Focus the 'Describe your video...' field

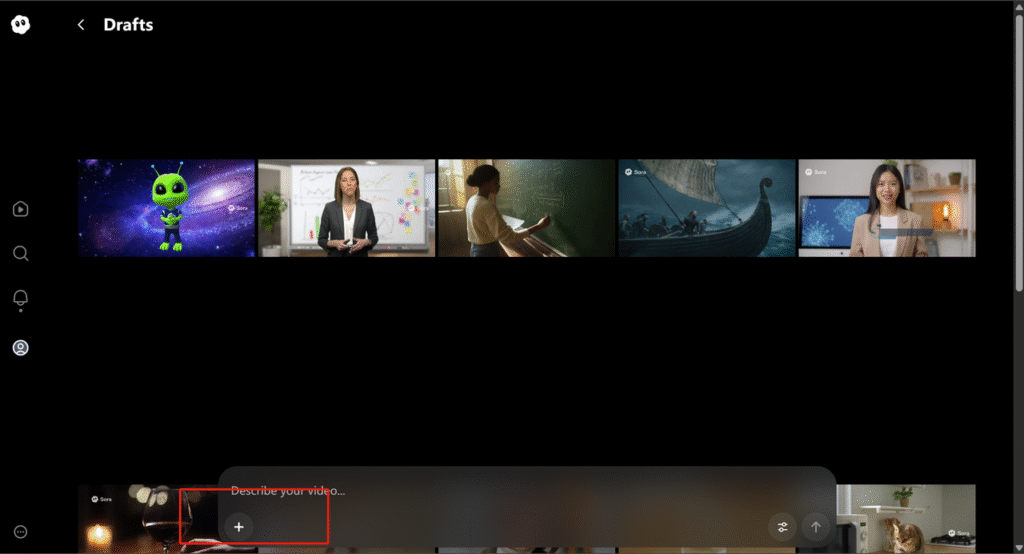[x=500, y=491]
